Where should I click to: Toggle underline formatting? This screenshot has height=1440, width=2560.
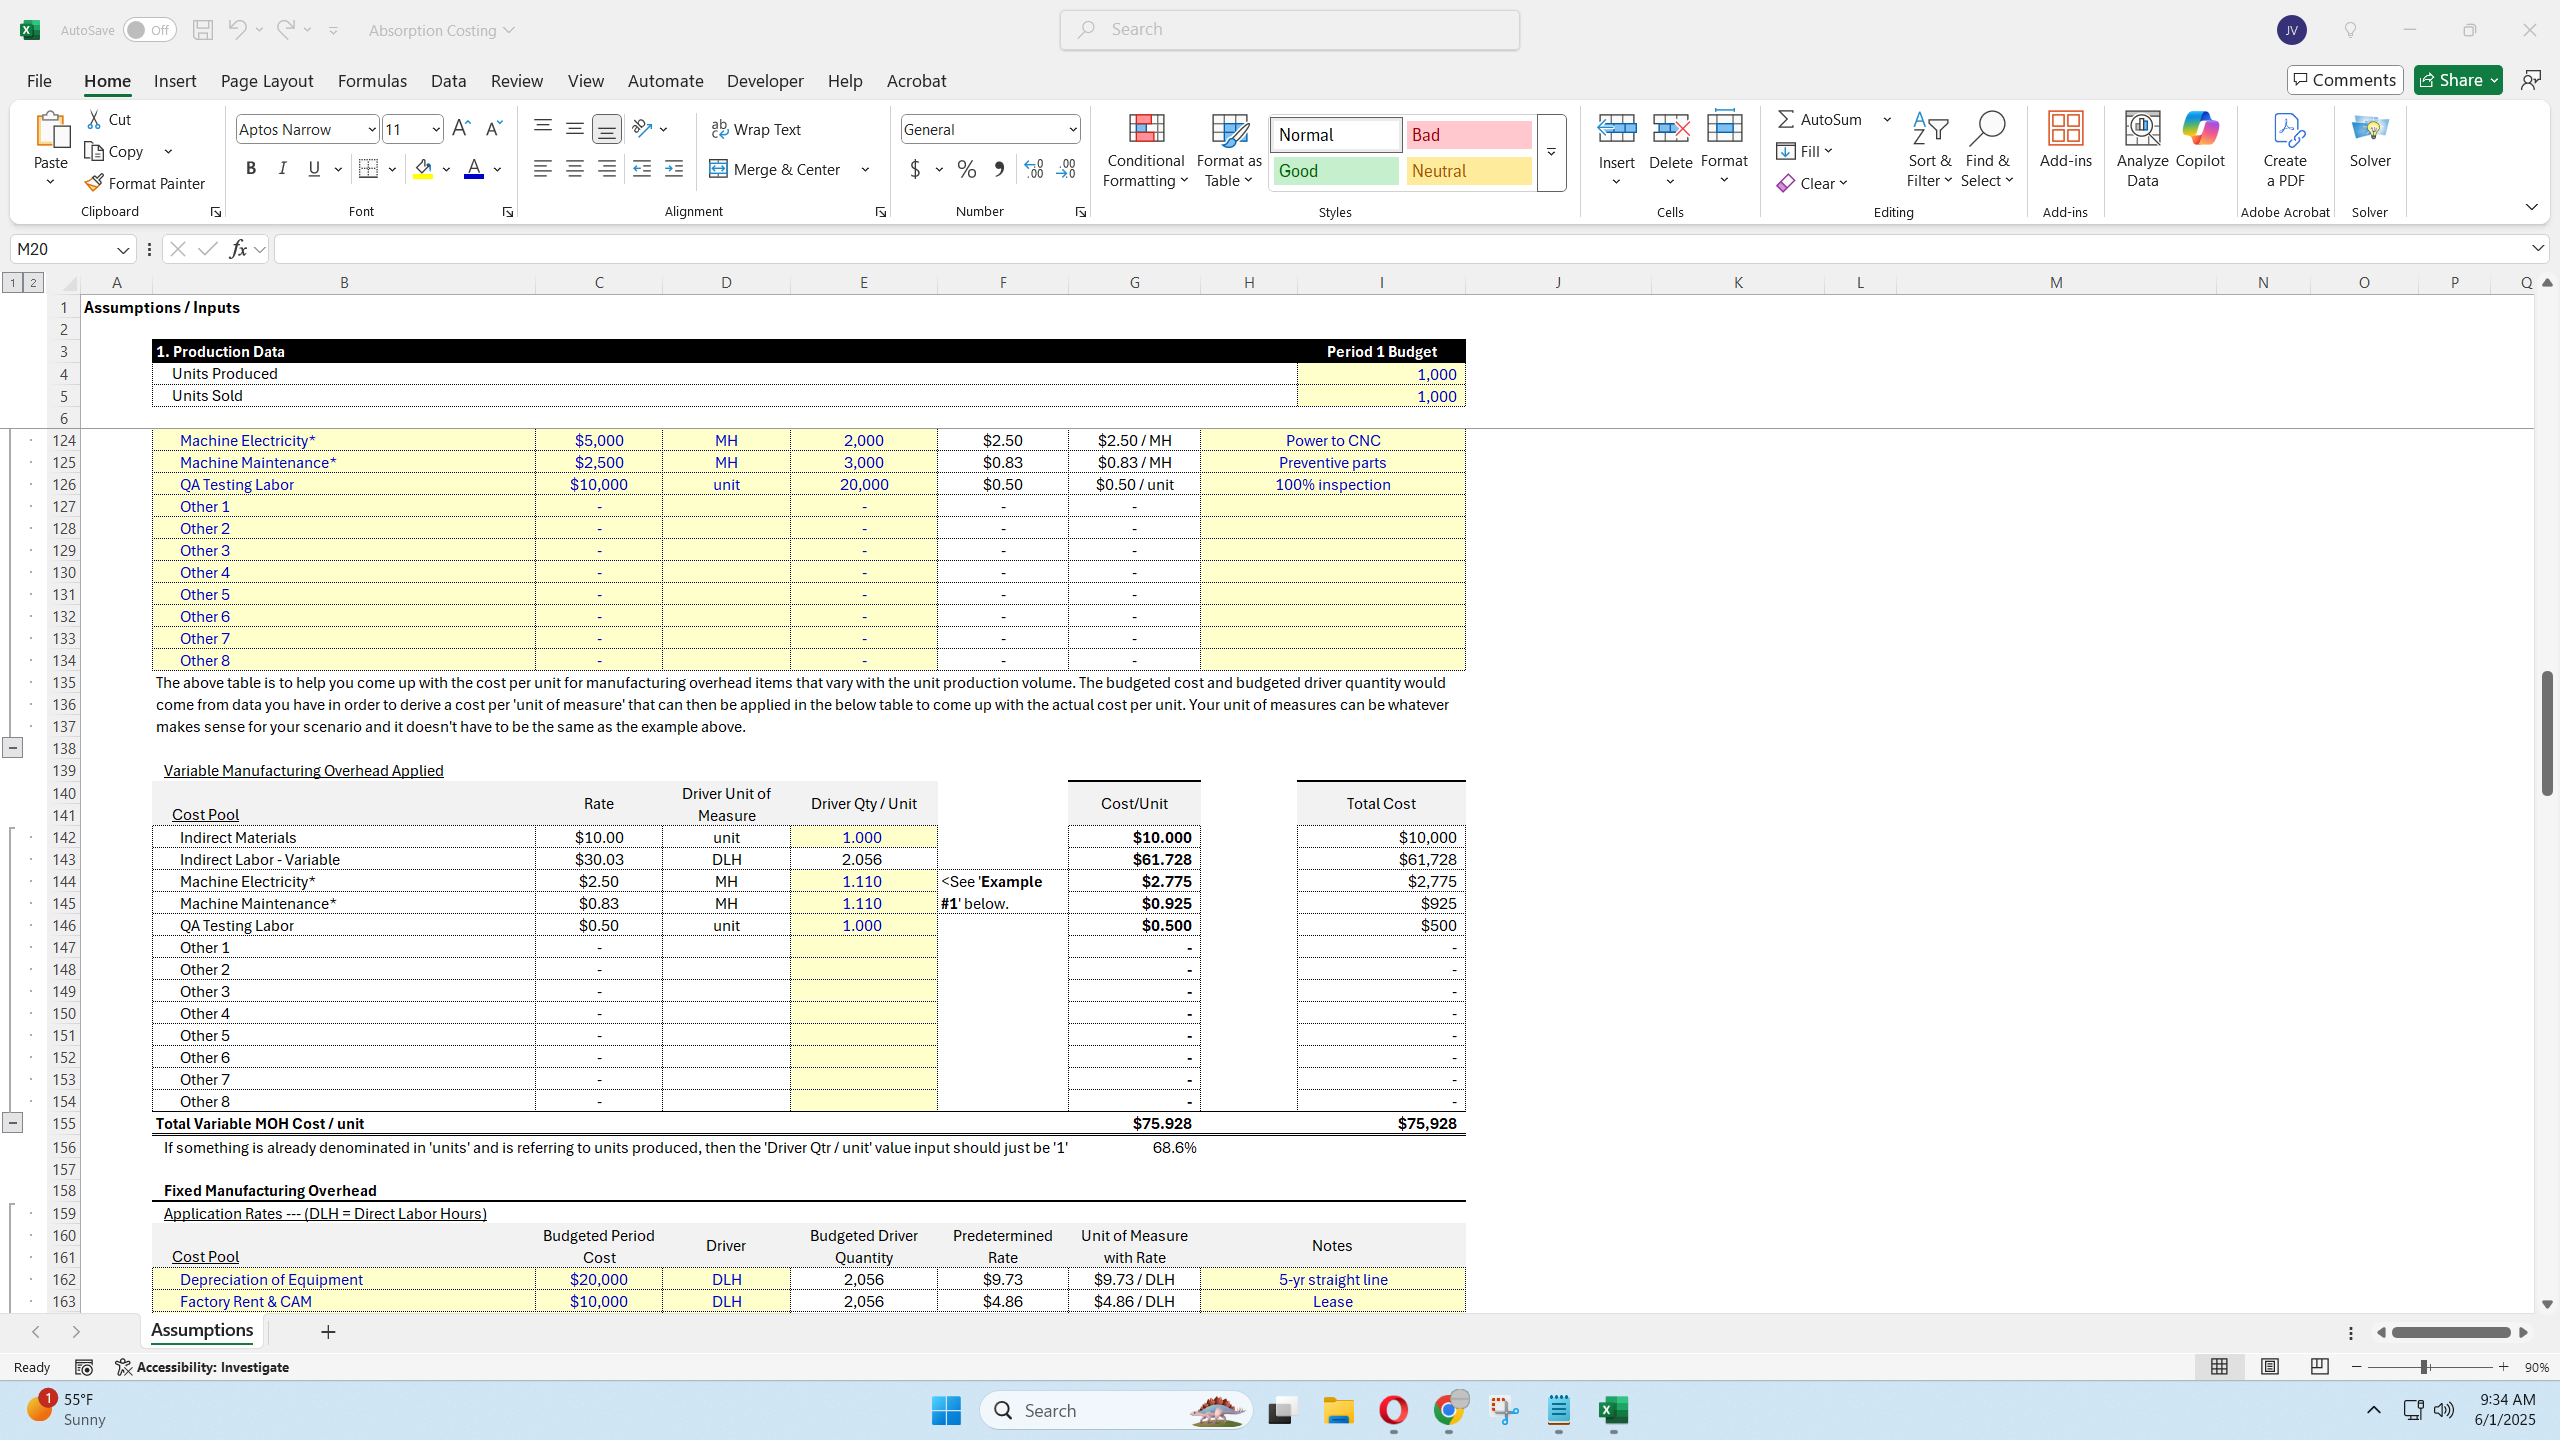[x=313, y=168]
